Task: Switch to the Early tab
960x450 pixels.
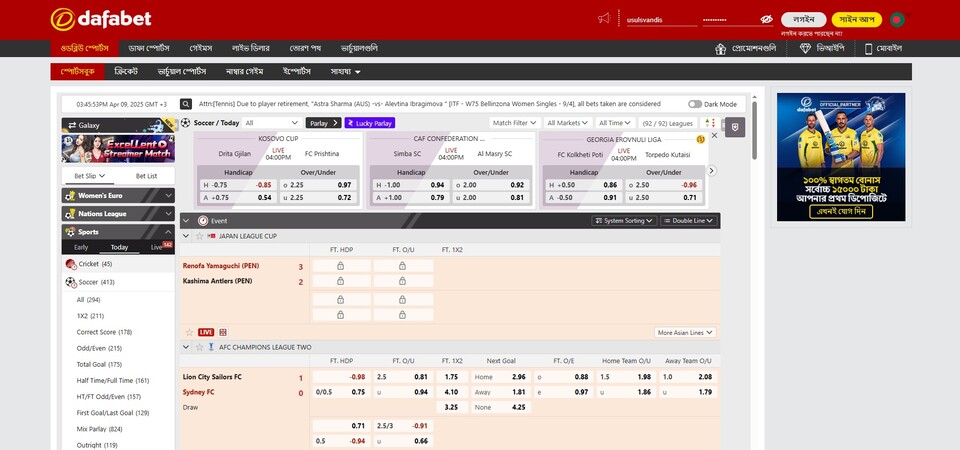Action: coord(81,247)
